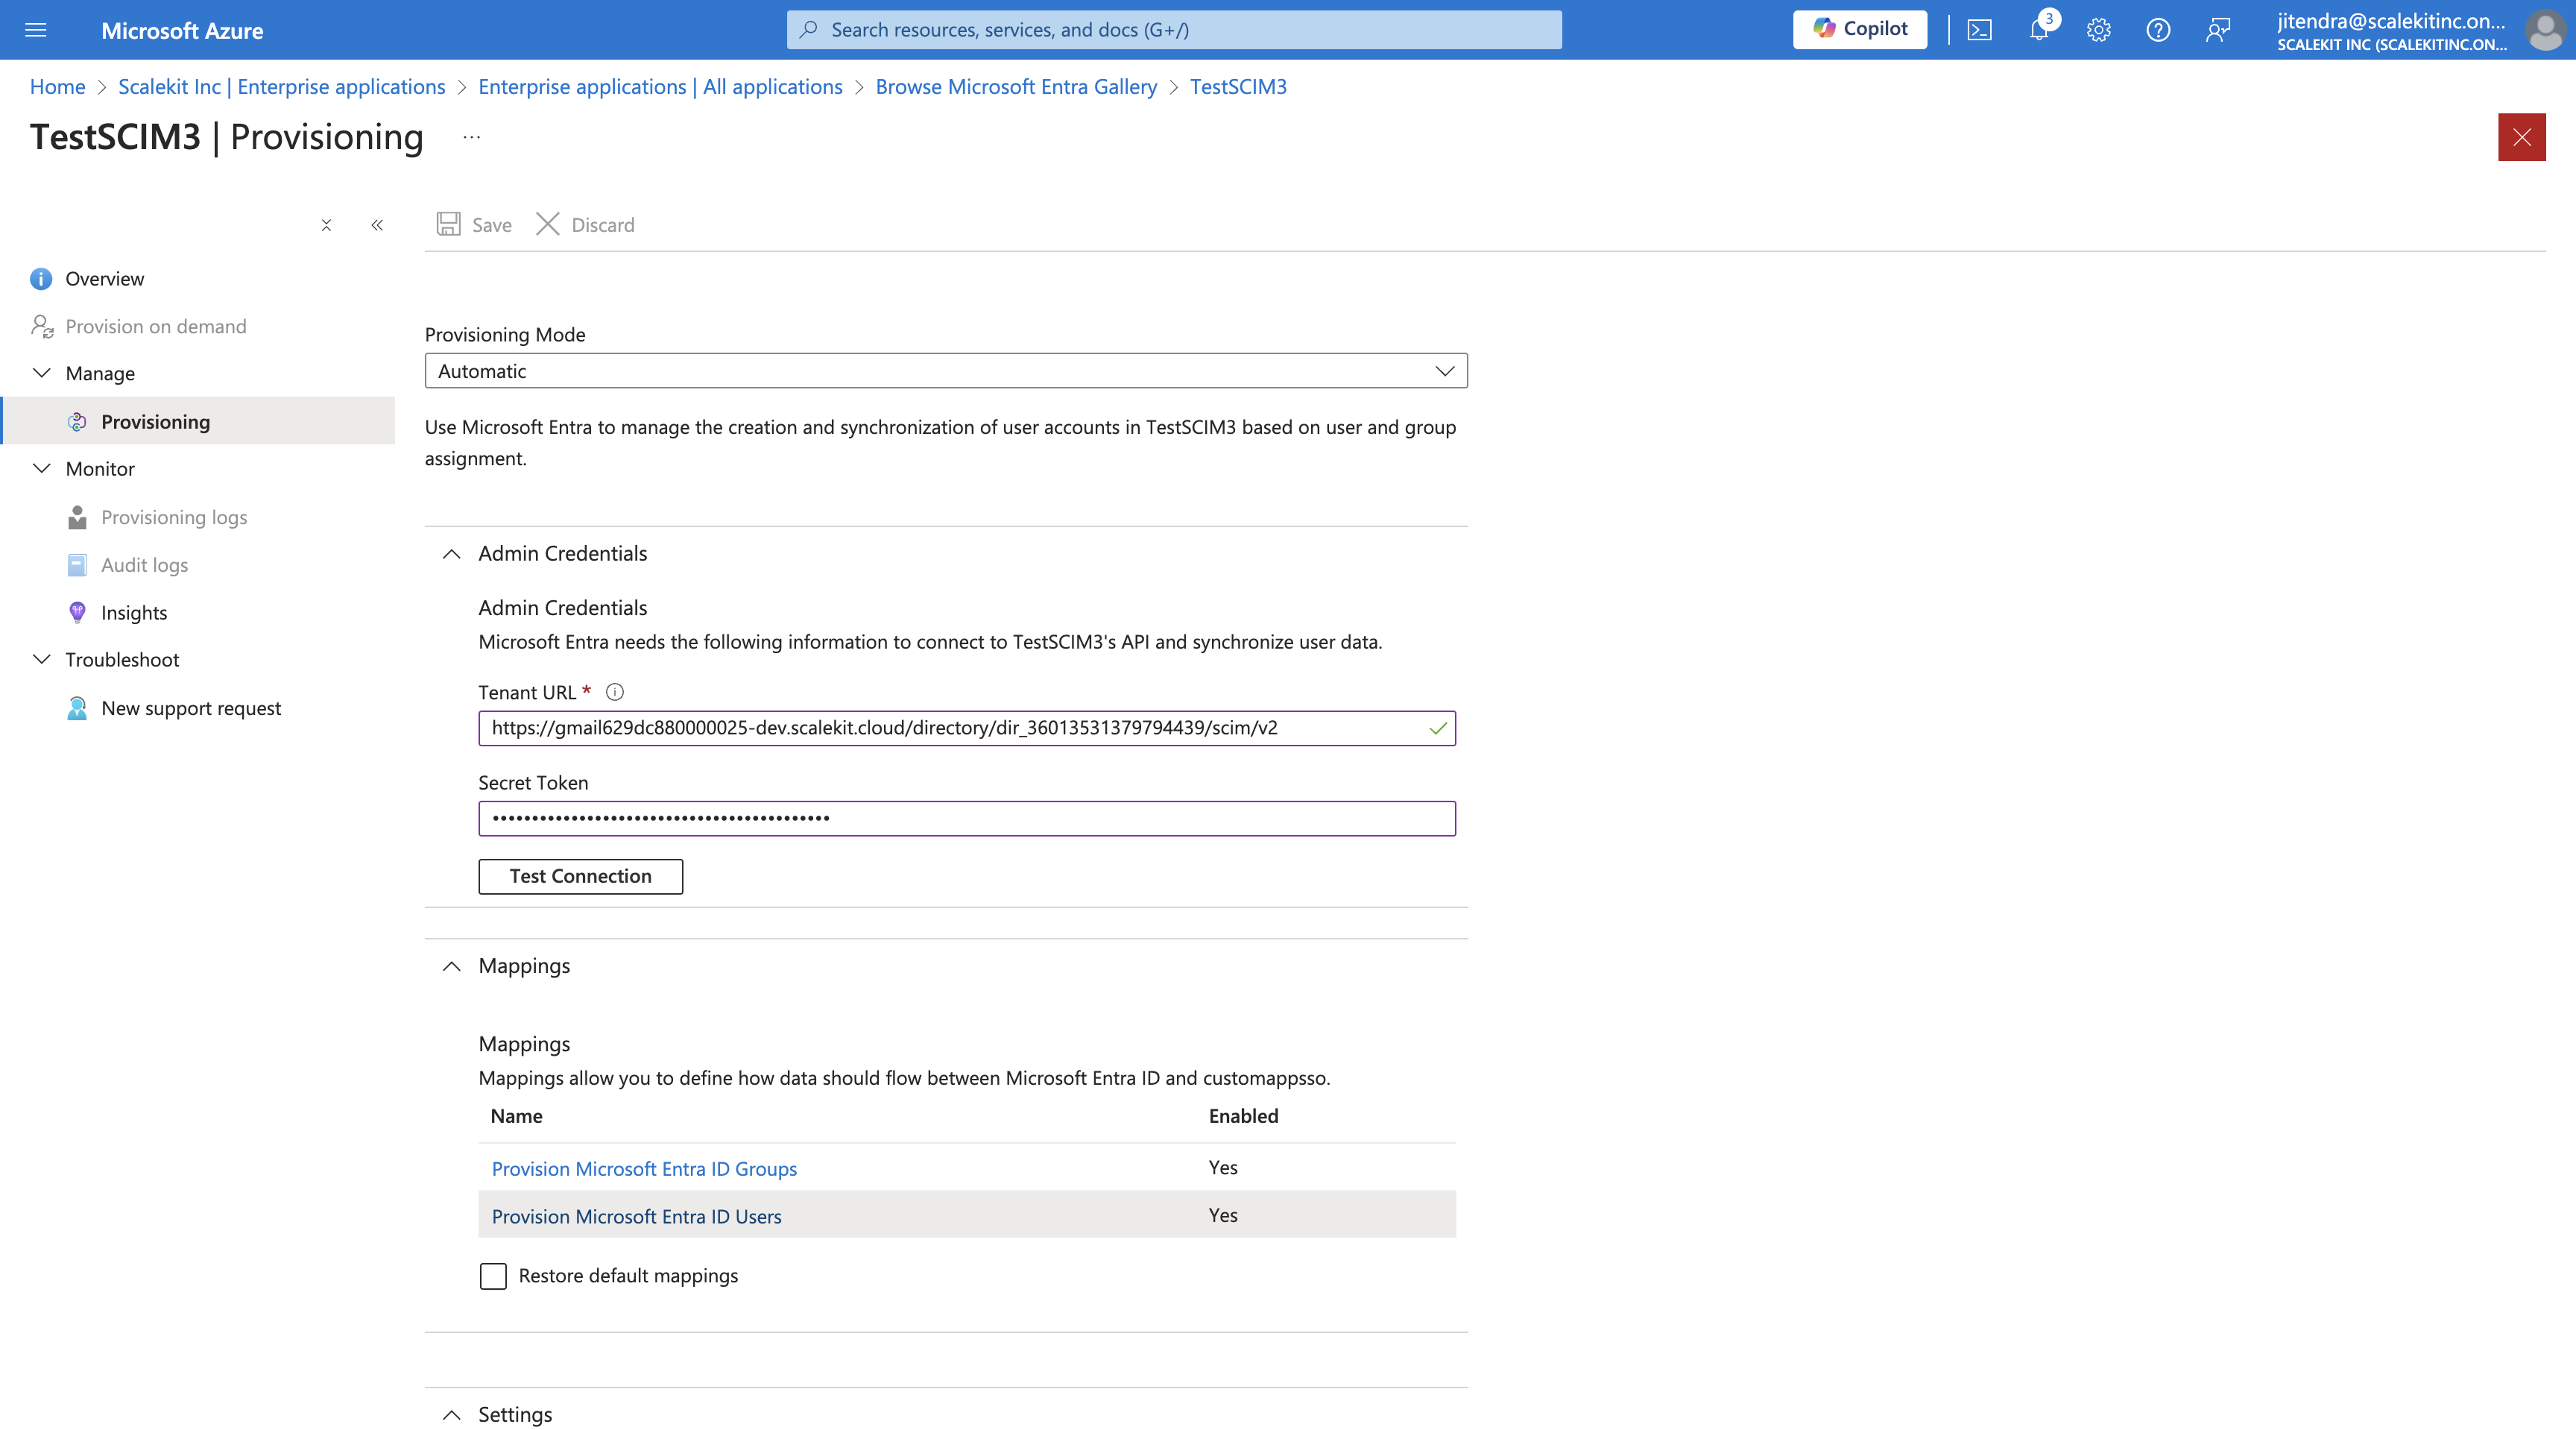Viewport: 2576px width, 1430px height.
Task: Click the Provision on demand user icon
Action: coord(41,326)
